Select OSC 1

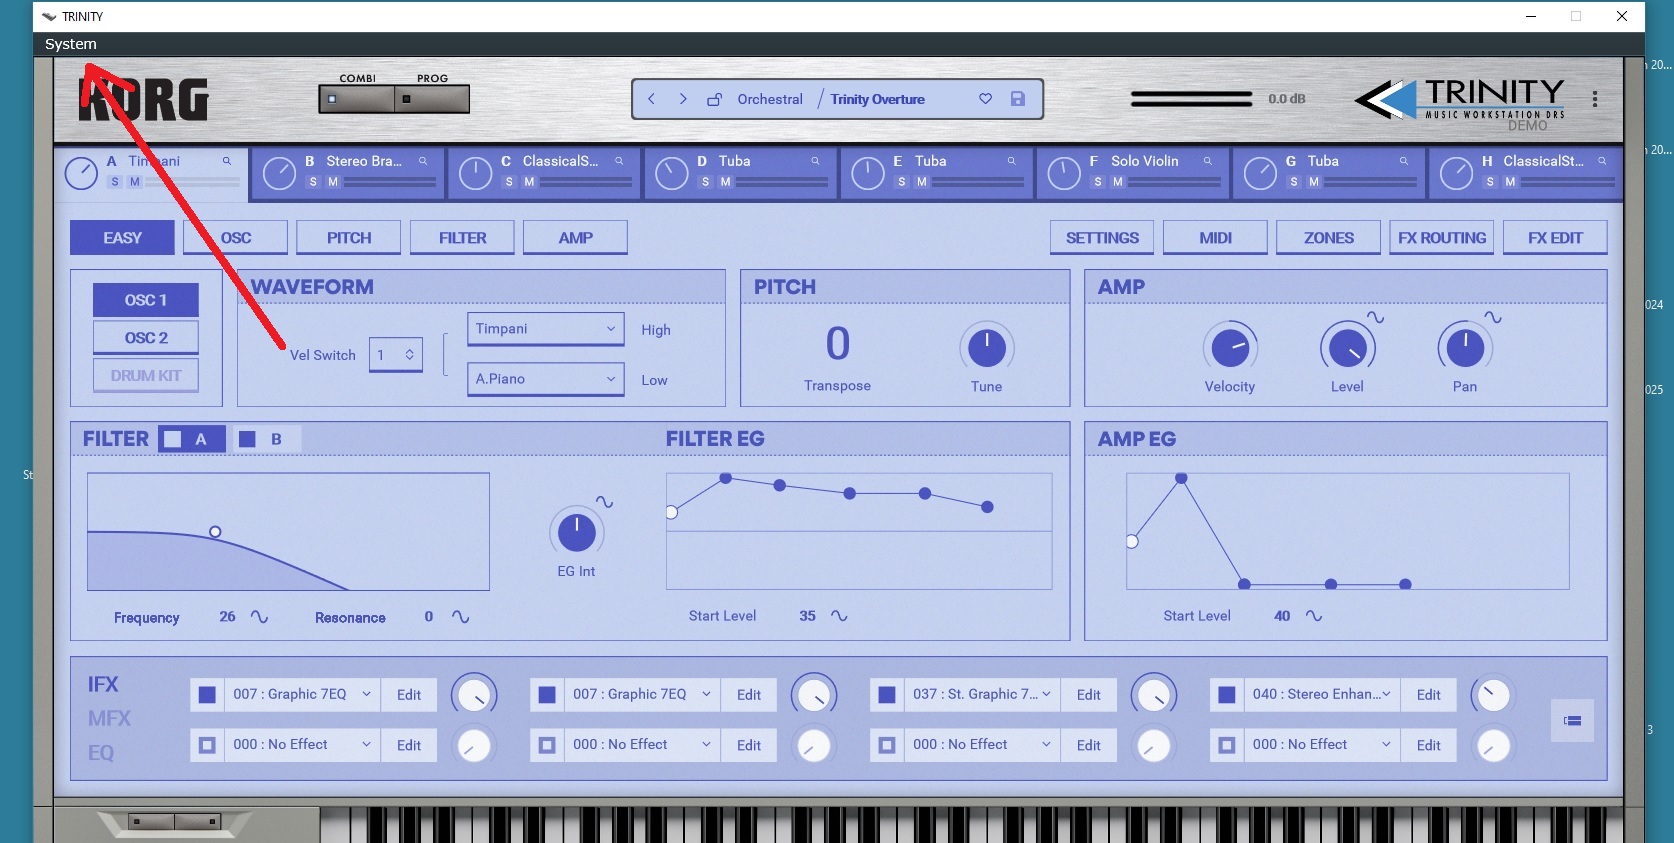(146, 300)
